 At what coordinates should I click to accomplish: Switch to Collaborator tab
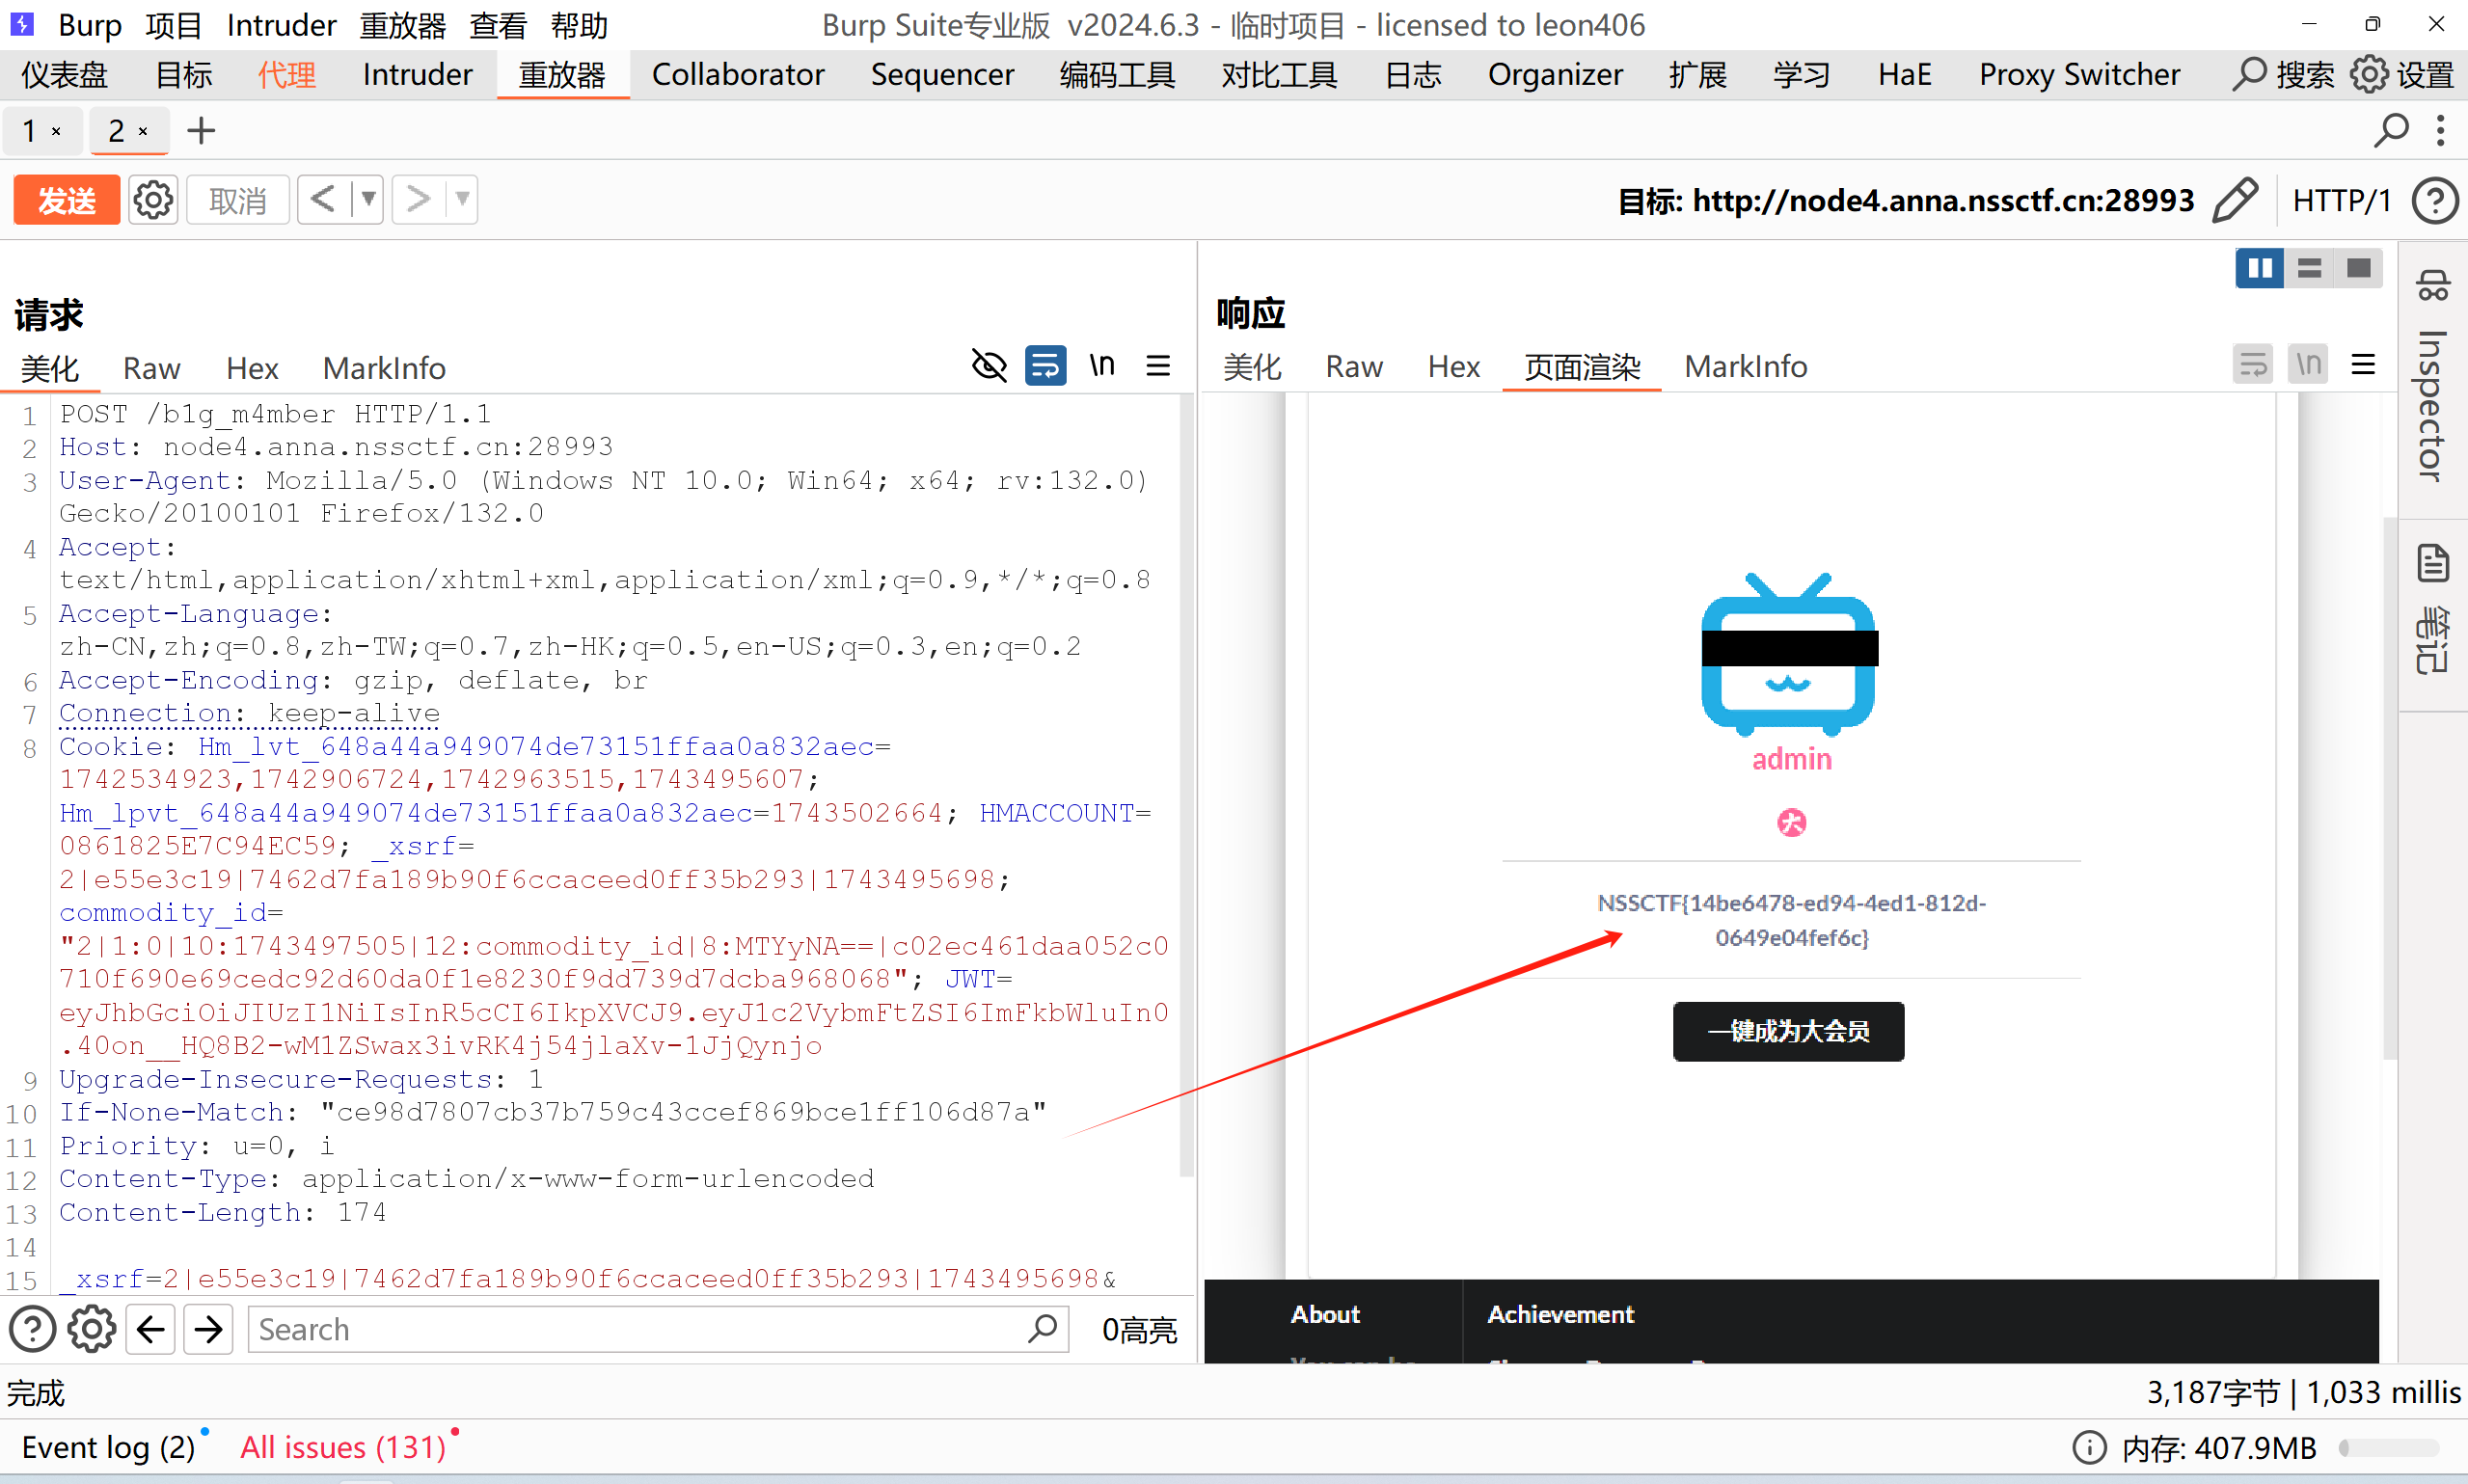(x=737, y=74)
